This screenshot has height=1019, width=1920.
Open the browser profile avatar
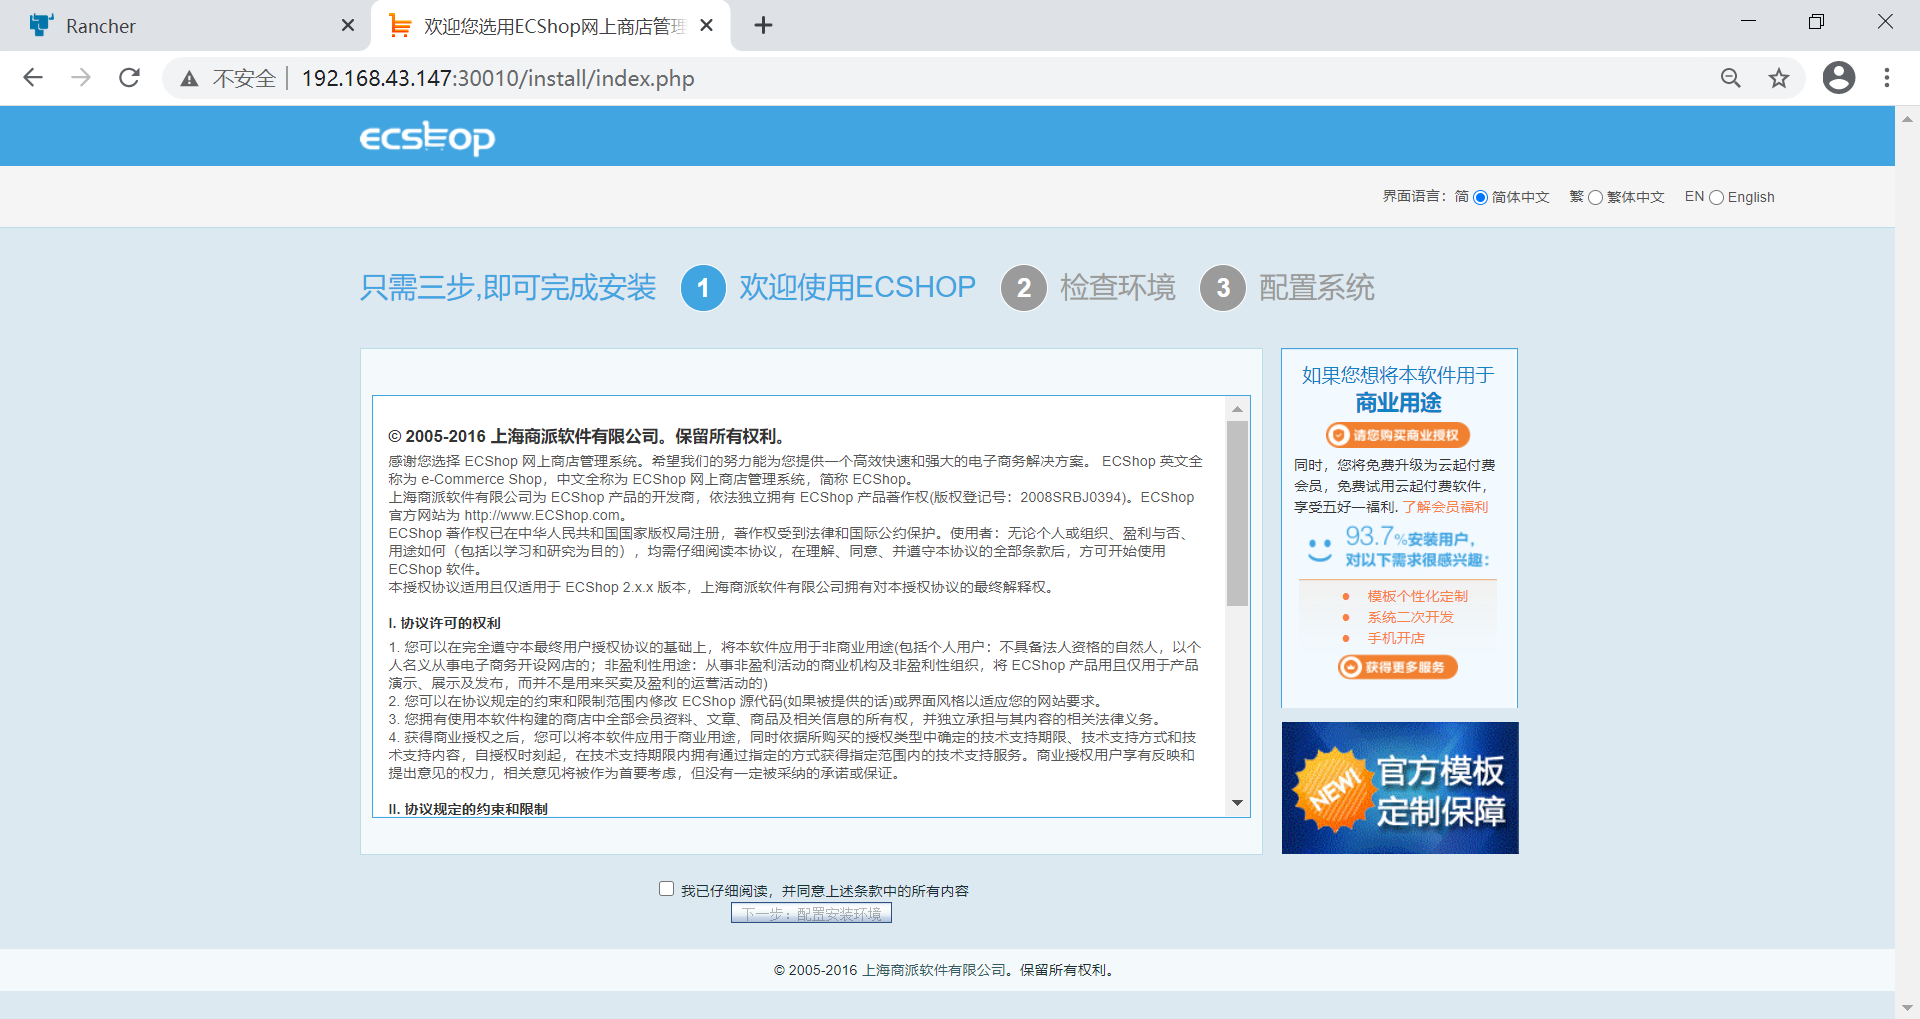tap(1838, 78)
